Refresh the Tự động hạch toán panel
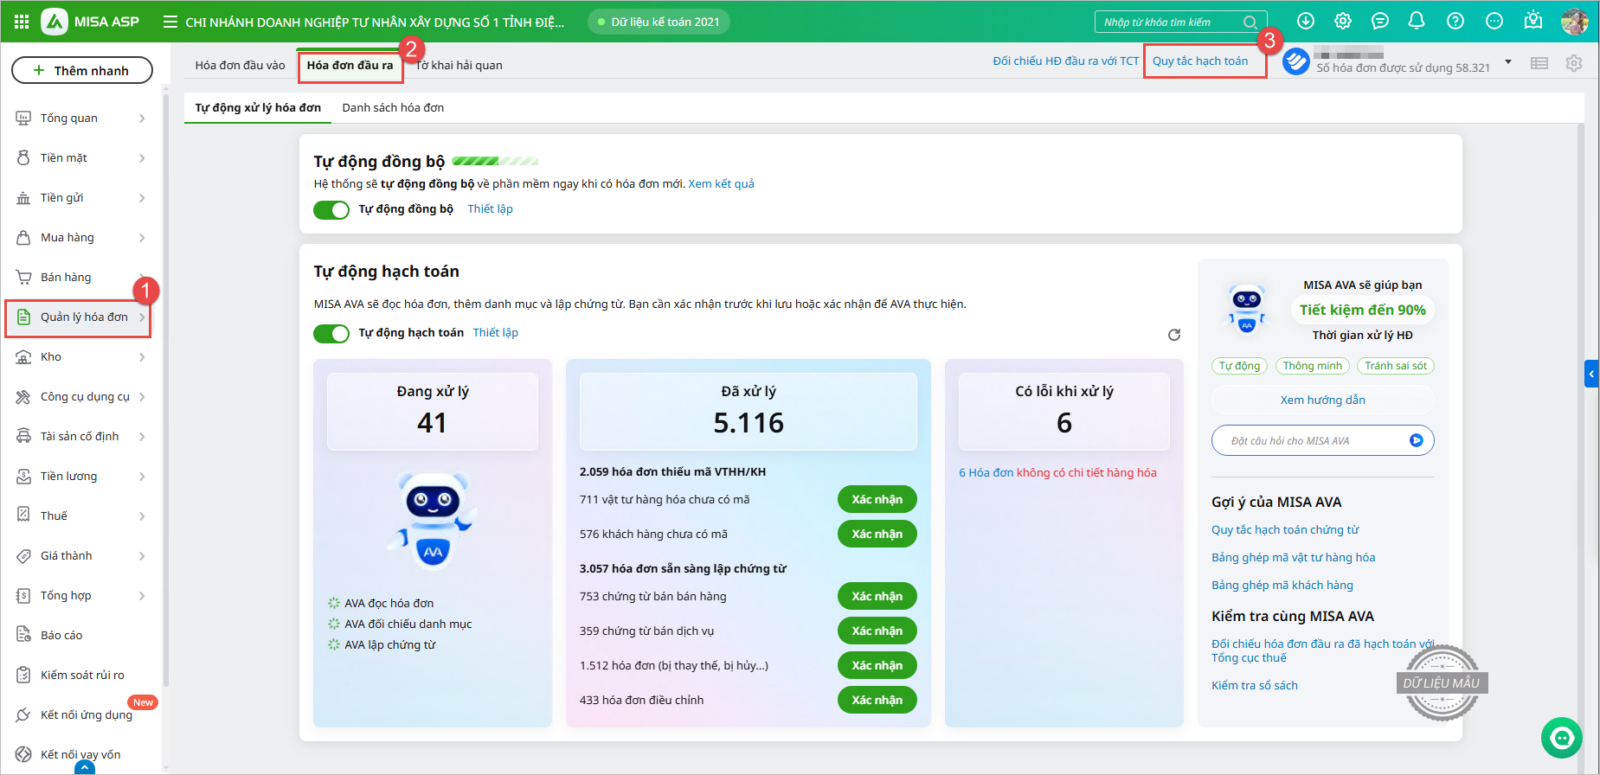 point(1174,335)
